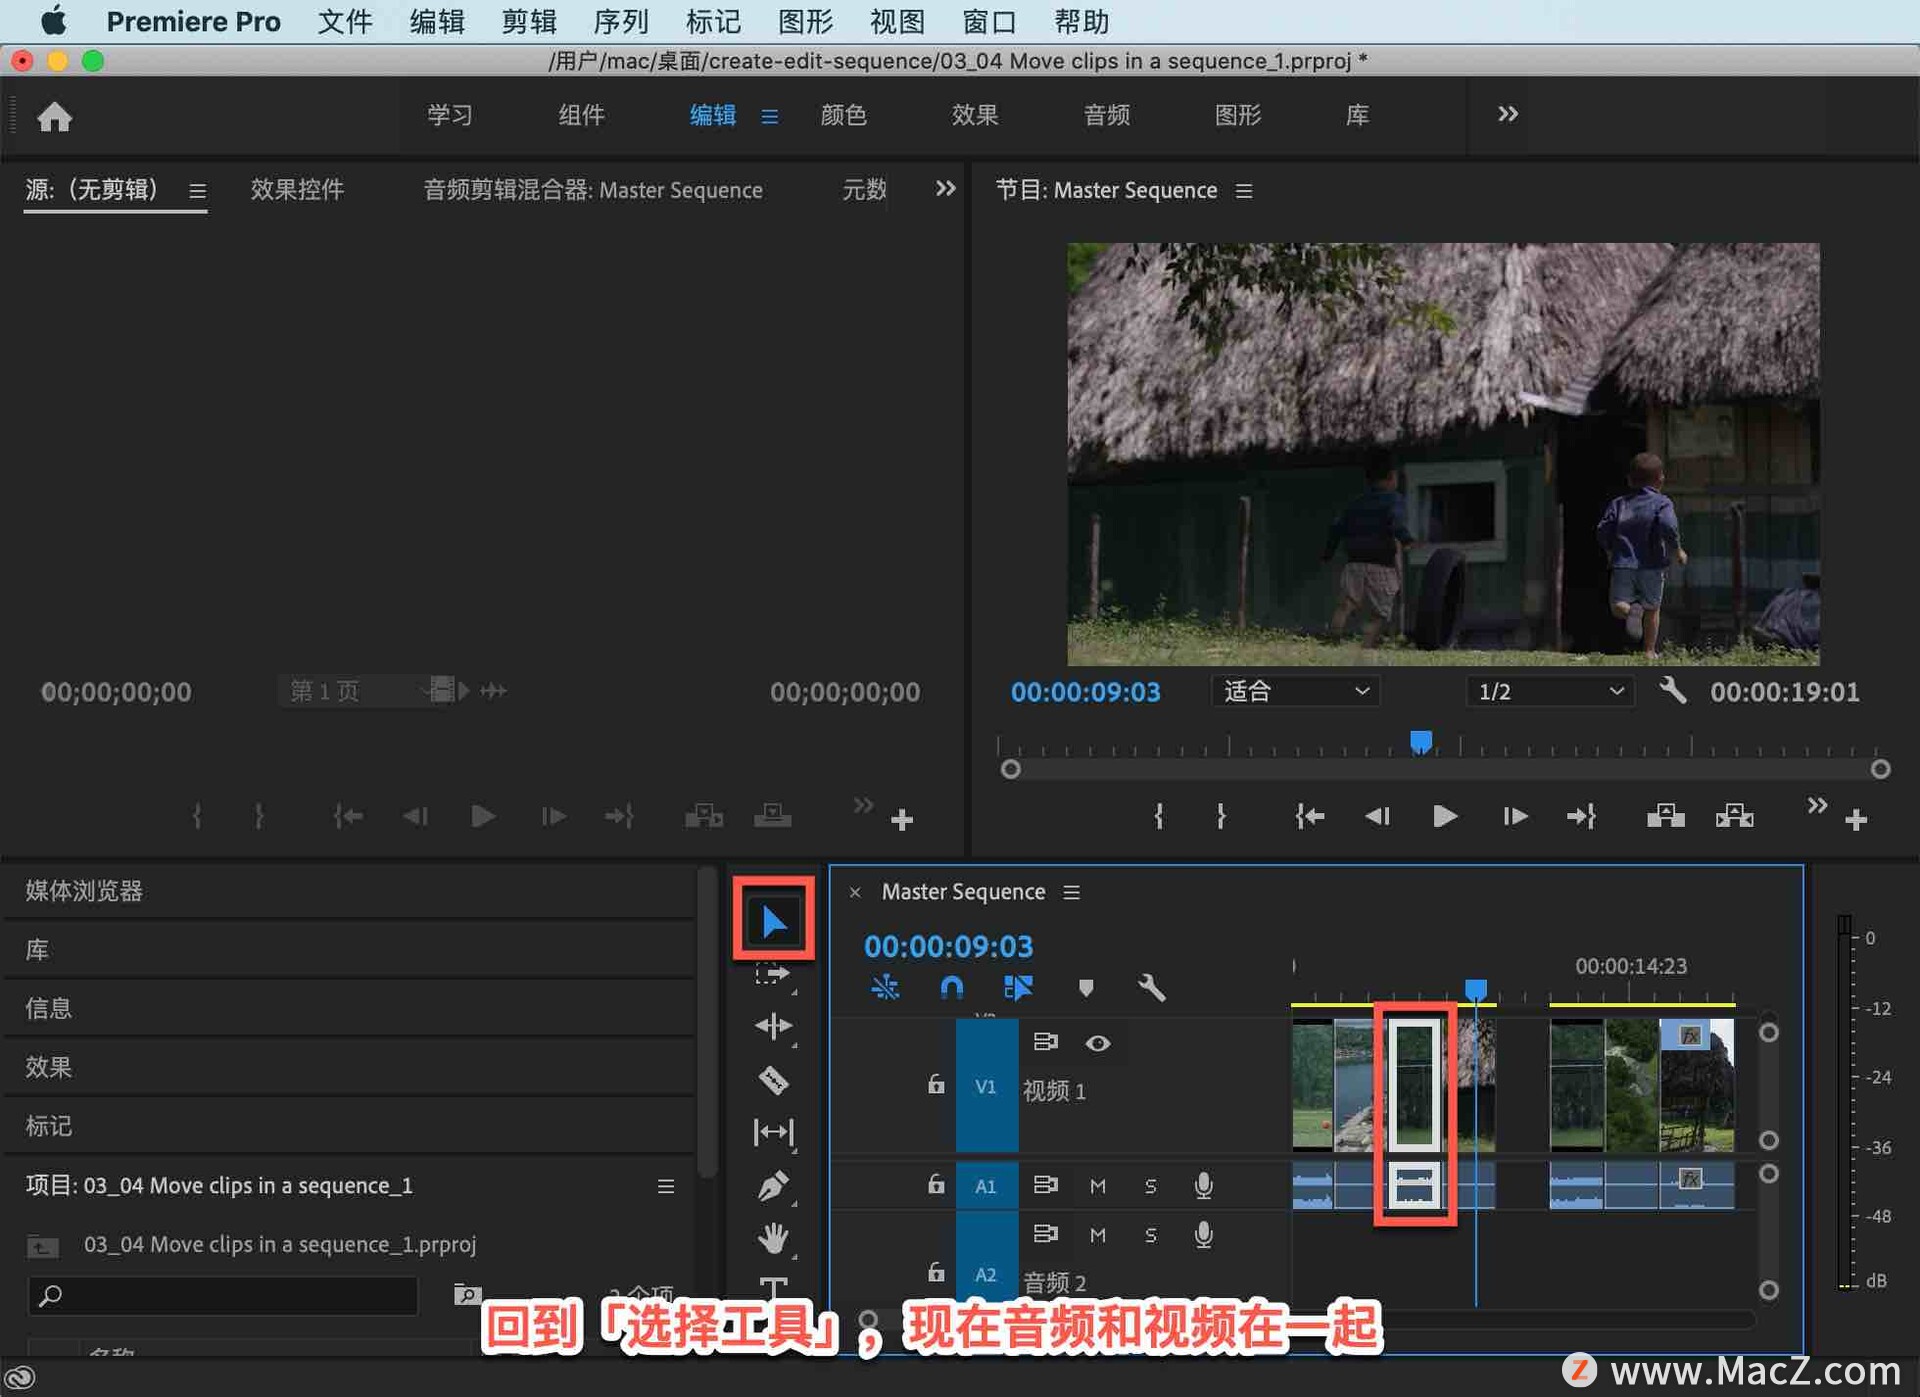The image size is (1920, 1397).
Task: Solo track A2
Action: click(1150, 1235)
